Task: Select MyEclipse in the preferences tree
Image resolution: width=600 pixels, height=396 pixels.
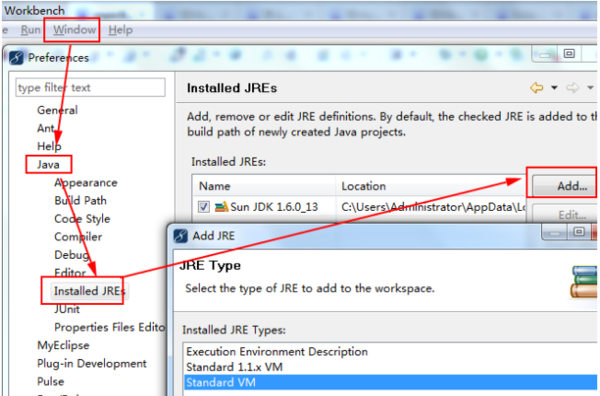Action: tap(63, 345)
